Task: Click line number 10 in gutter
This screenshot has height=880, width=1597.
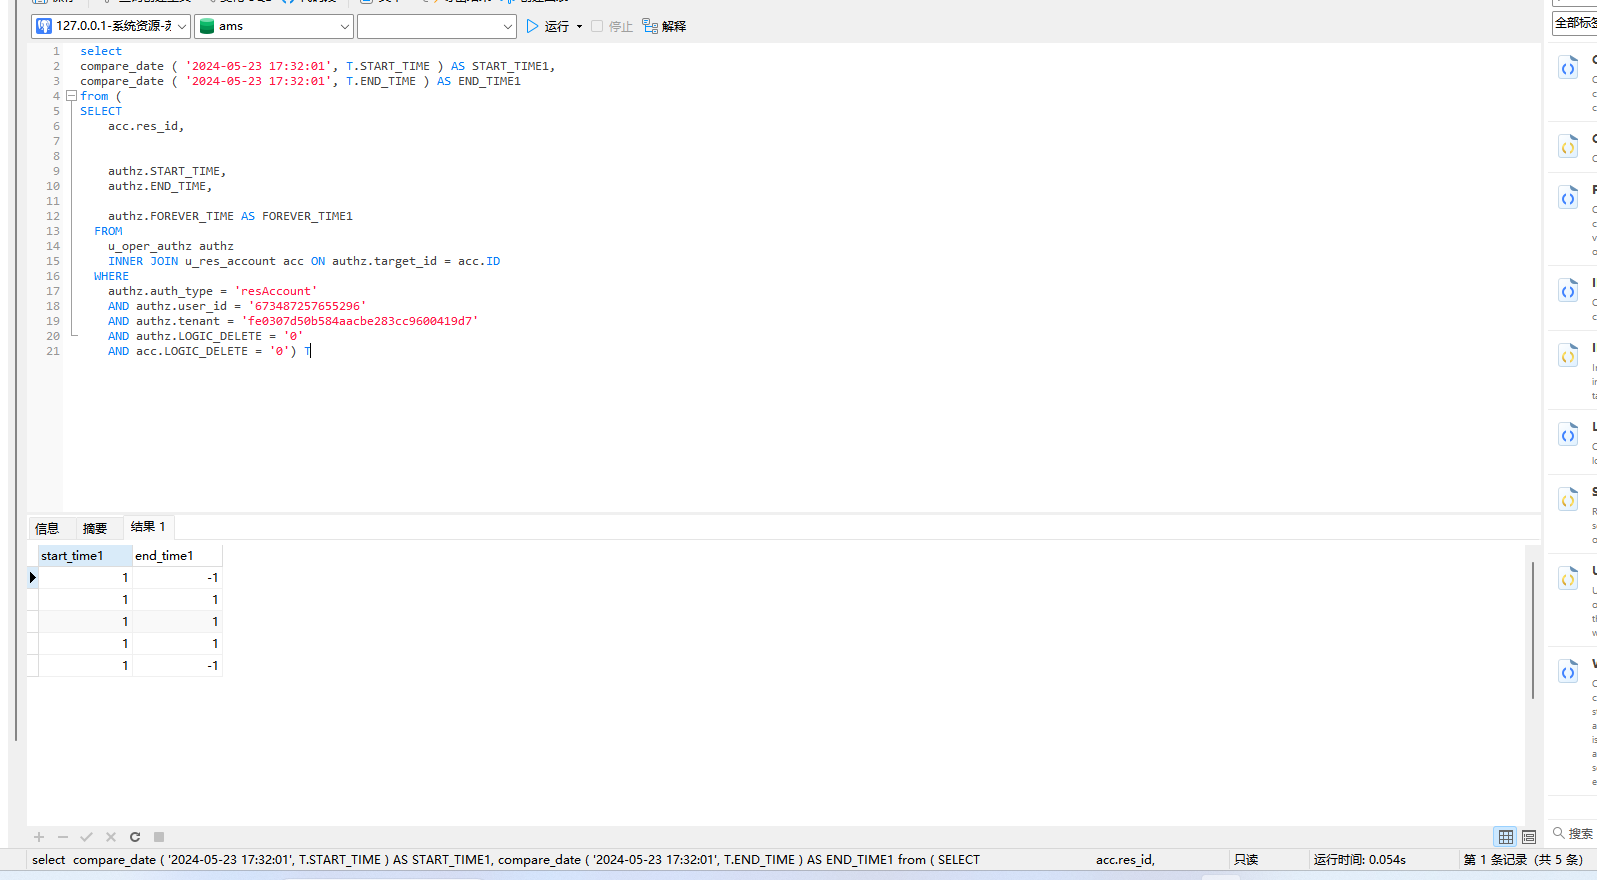Action: click(x=53, y=186)
